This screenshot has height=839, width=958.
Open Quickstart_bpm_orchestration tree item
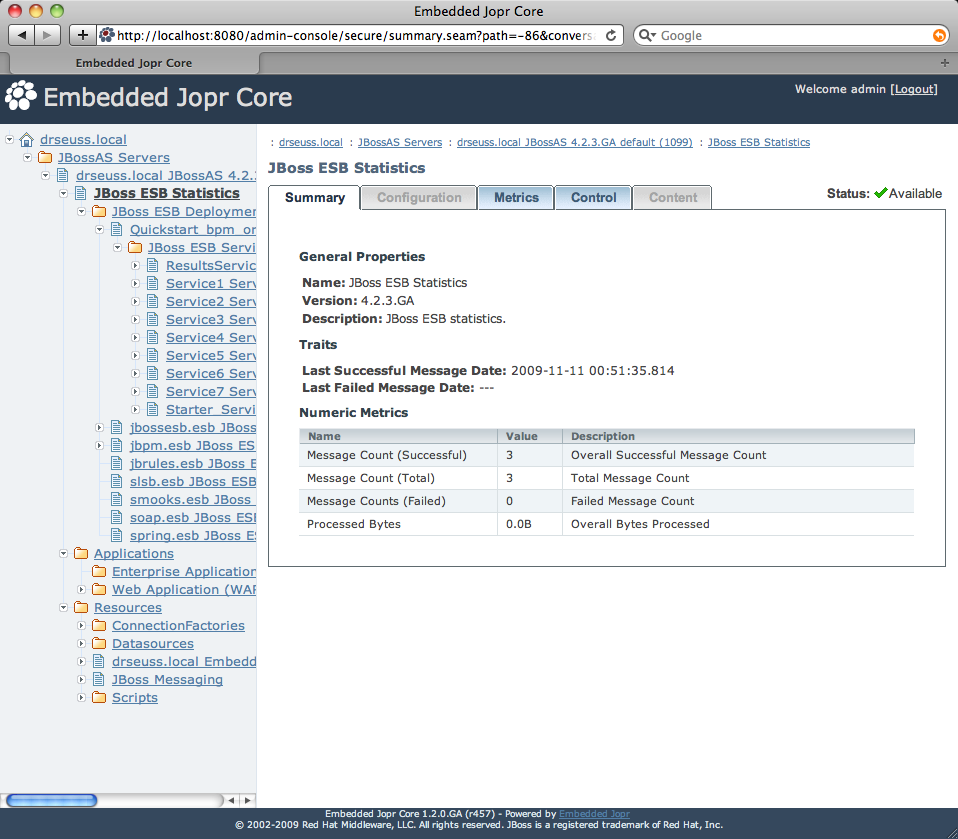(192, 230)
